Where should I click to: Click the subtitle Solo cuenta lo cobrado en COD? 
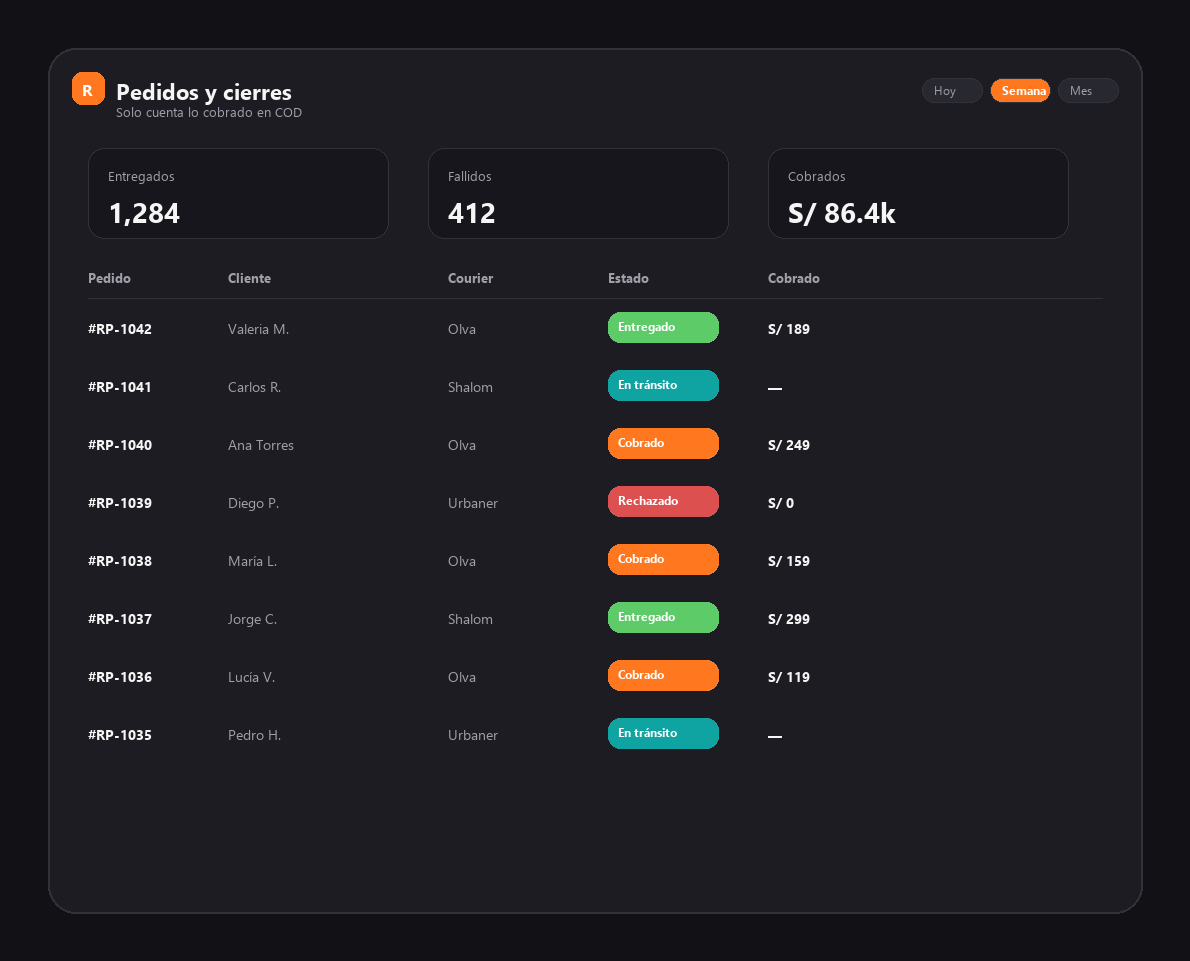[209, 112]
